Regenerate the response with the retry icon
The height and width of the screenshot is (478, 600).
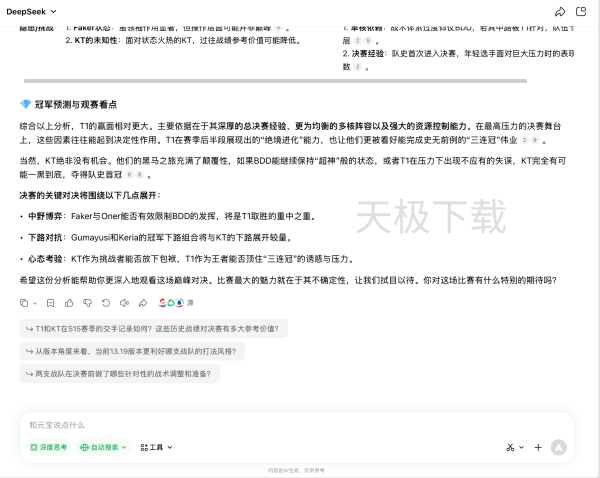coord(105,302)
